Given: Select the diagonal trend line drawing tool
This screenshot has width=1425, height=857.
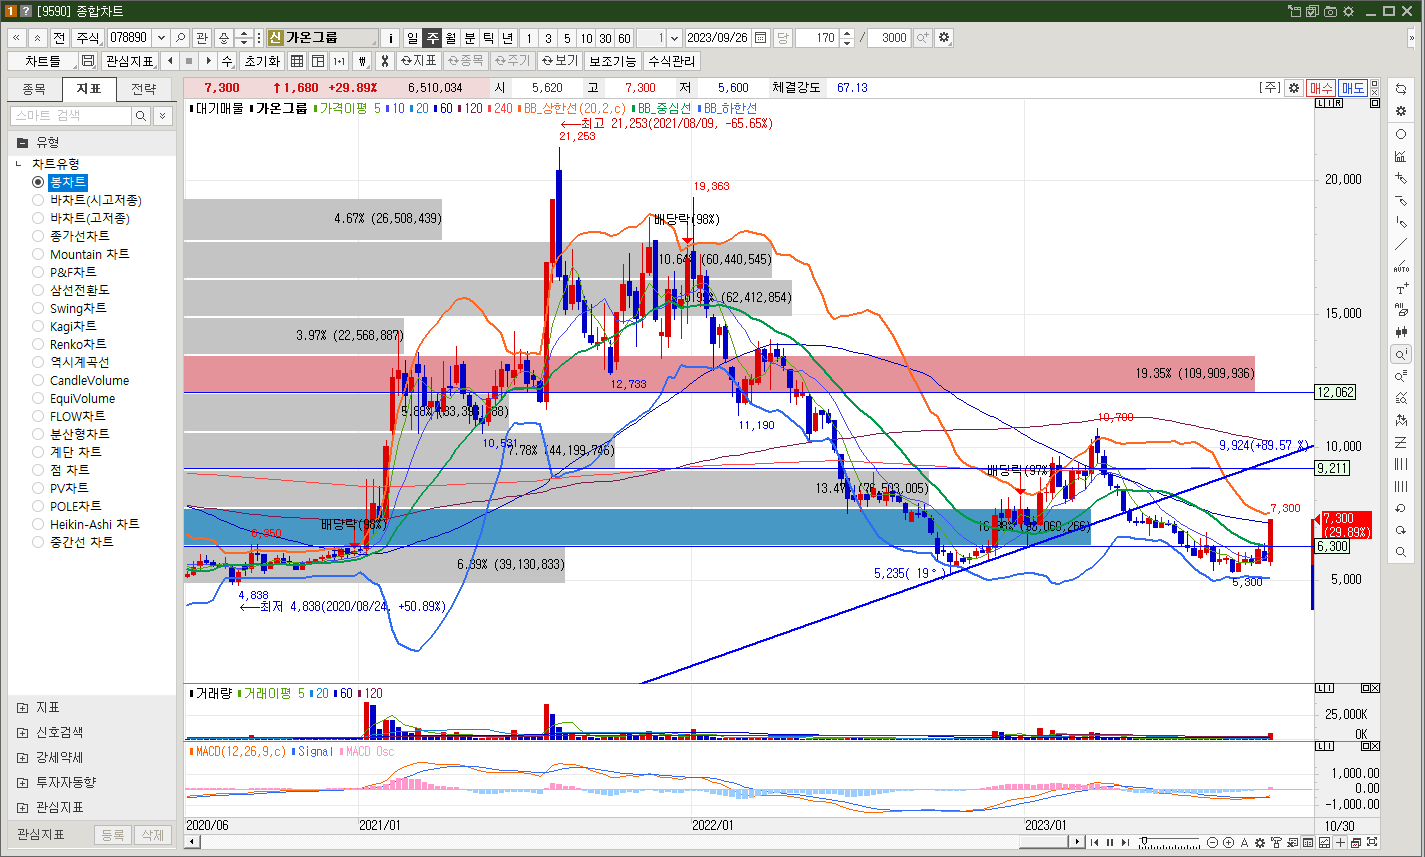Looking at the screenshot, I should click(x=1401, y=244).
